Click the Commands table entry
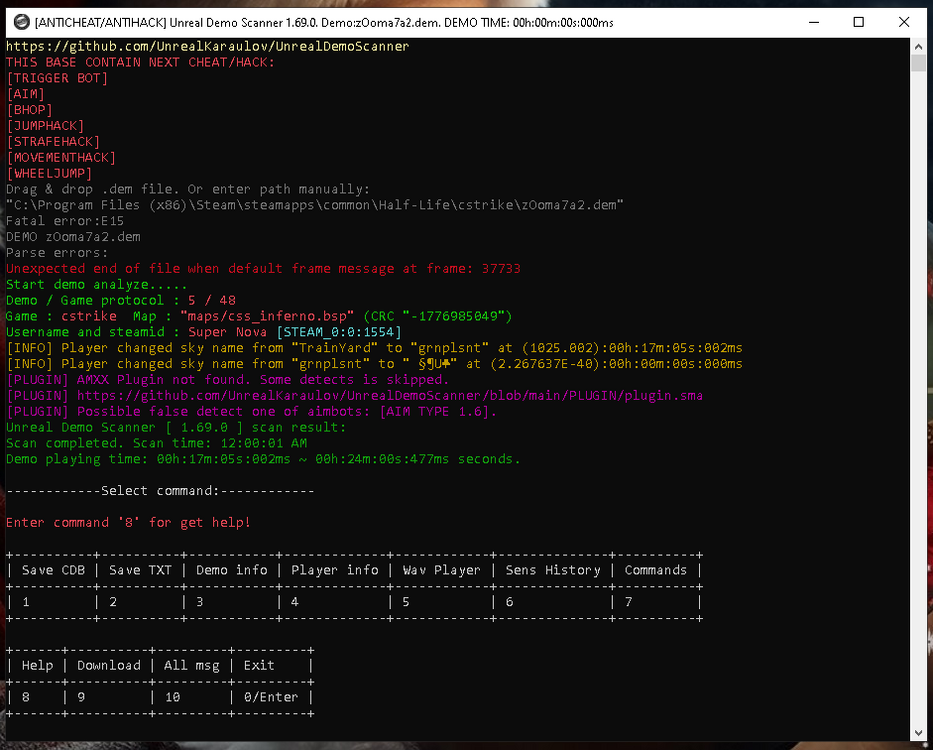Image resolution: width=933 pixels, height=750 pixels. point(655,570)
